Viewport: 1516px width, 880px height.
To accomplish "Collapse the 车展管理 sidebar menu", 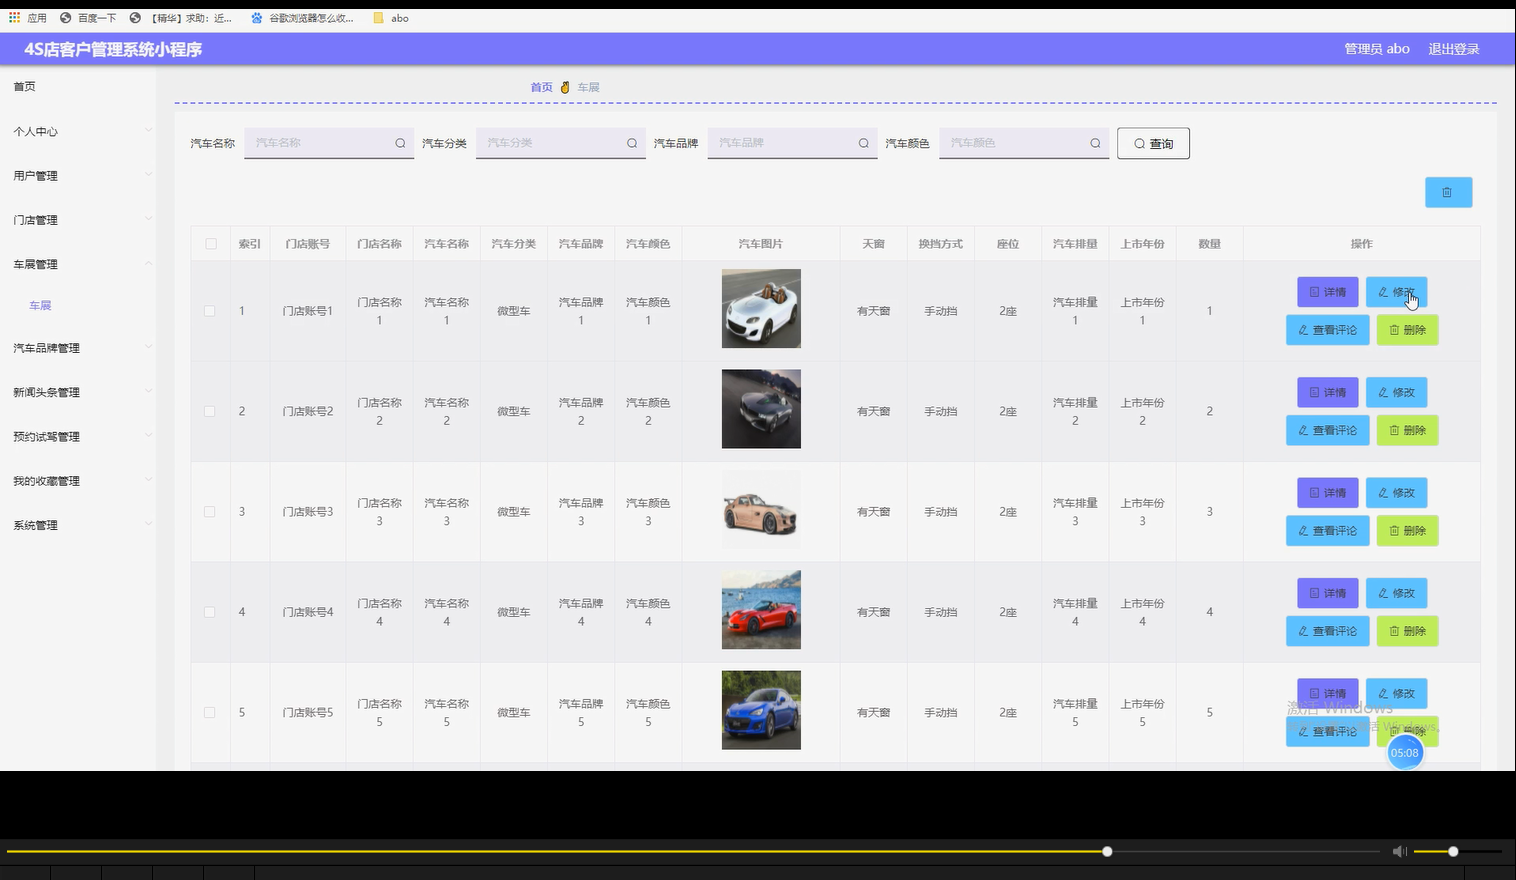I will point(78,264).
